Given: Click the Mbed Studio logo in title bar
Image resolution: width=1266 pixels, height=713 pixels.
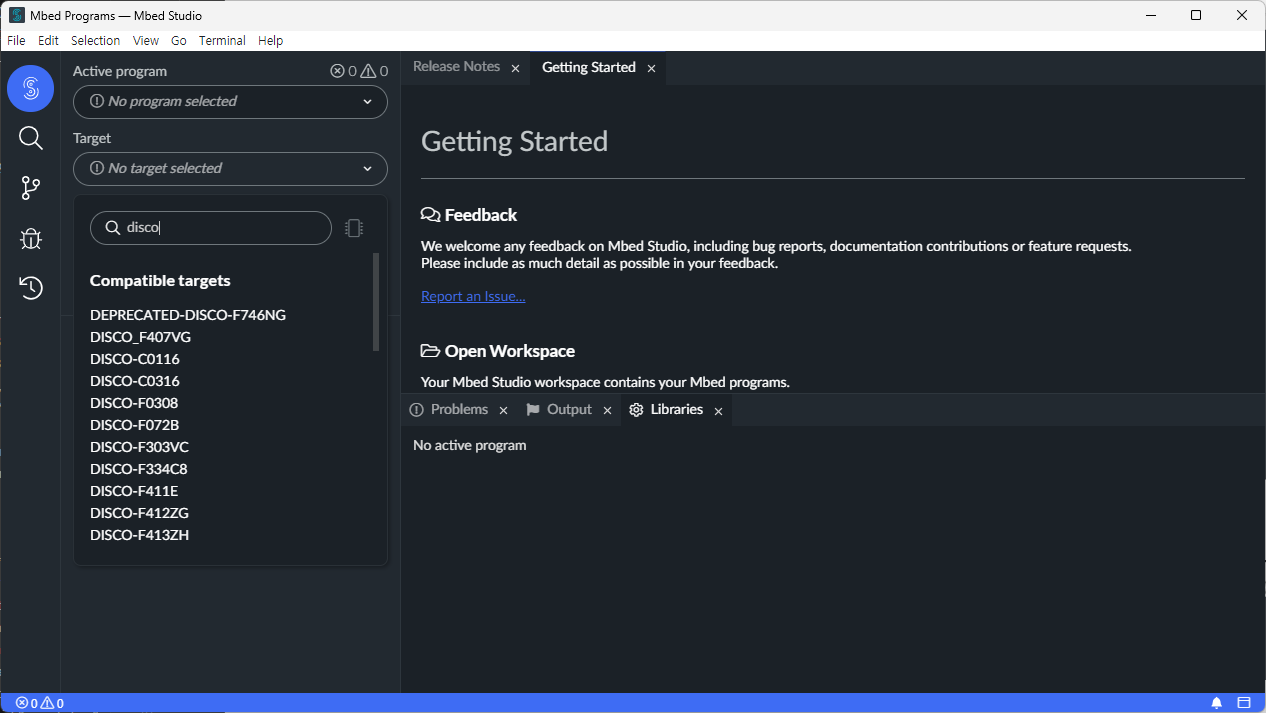Looking at the screenshot, I should point(17,15).
